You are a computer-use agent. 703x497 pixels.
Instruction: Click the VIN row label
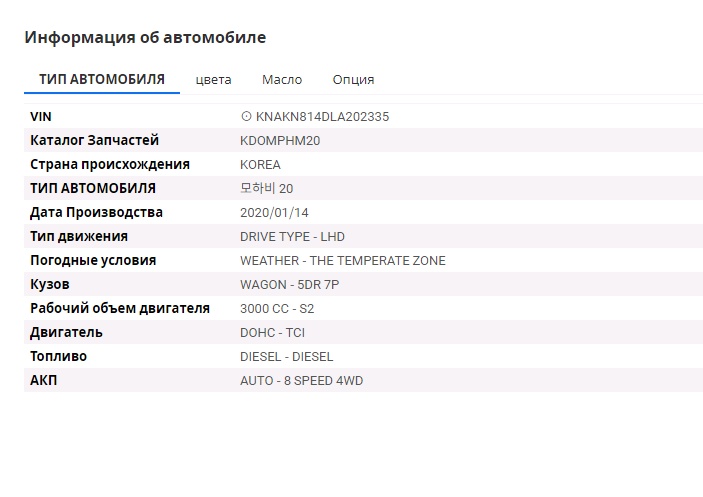(41, 117)
